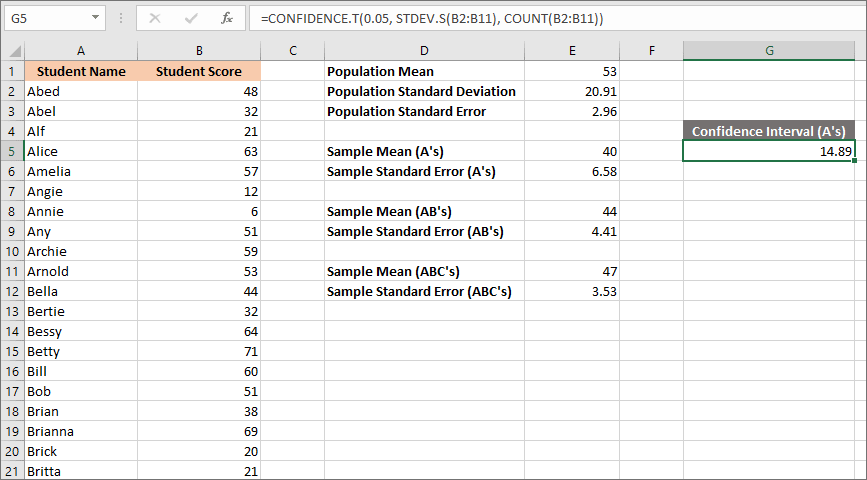Image resolution: width=867 pixels, height=480 pixels.
Task: Select column D header
Action: (x=424, y=51)
